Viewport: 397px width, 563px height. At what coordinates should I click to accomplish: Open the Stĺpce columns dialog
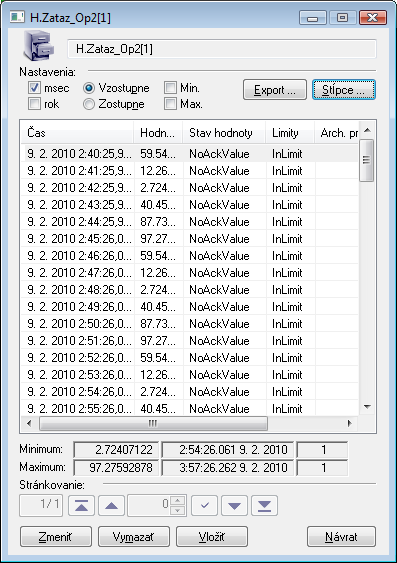click(344, 90)
